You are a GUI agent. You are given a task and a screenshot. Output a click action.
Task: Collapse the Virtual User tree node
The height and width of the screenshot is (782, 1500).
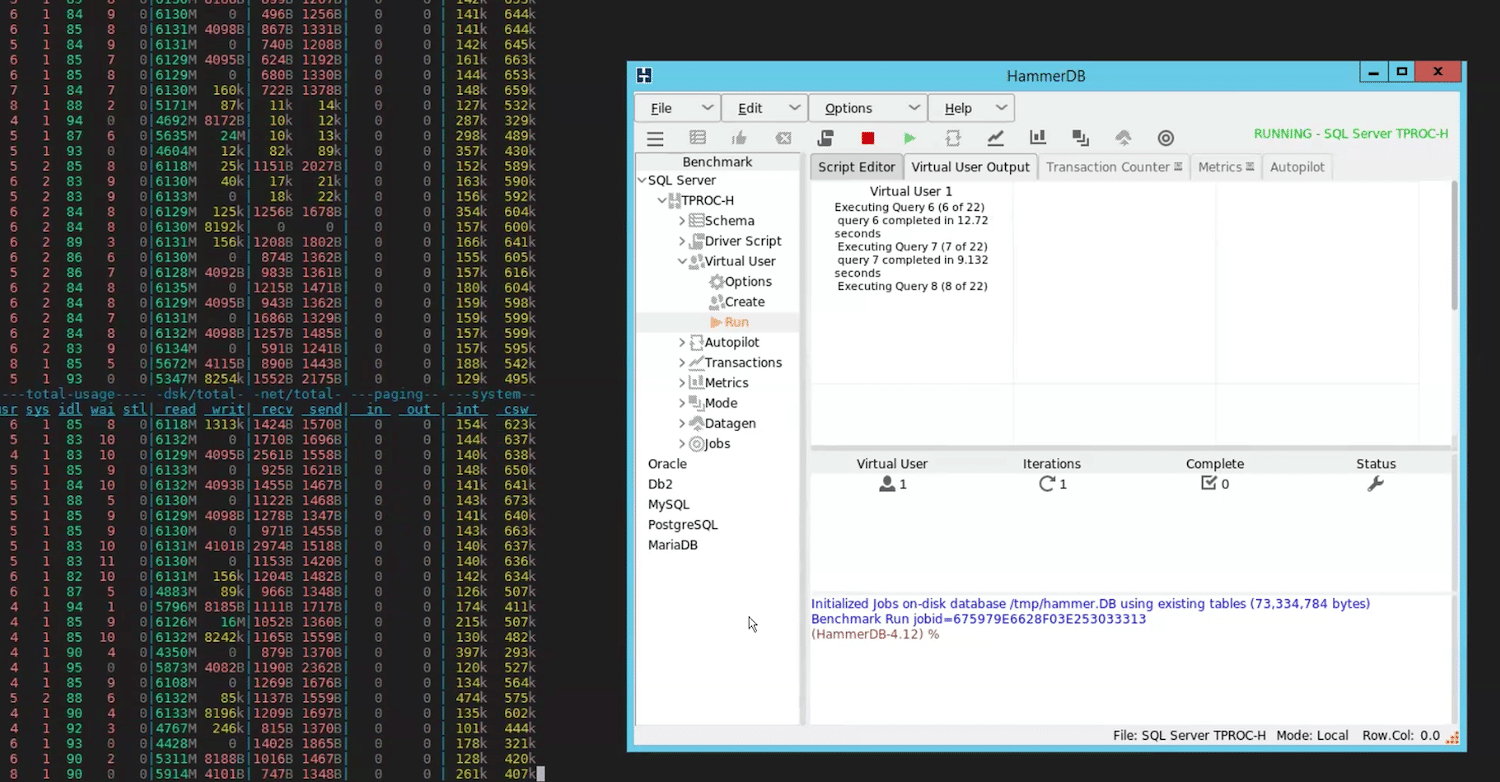coord(683,262)
